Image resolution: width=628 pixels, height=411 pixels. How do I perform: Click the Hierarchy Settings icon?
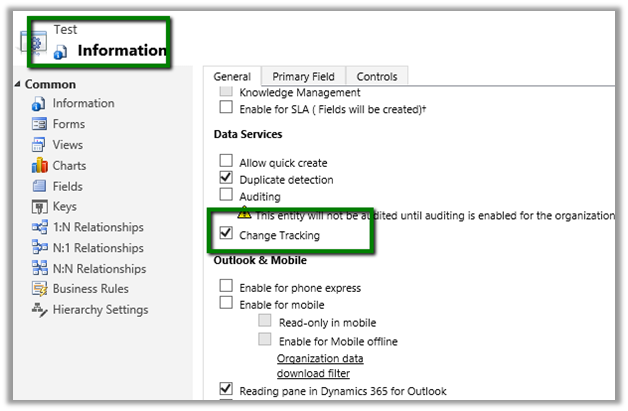[39, 310]
